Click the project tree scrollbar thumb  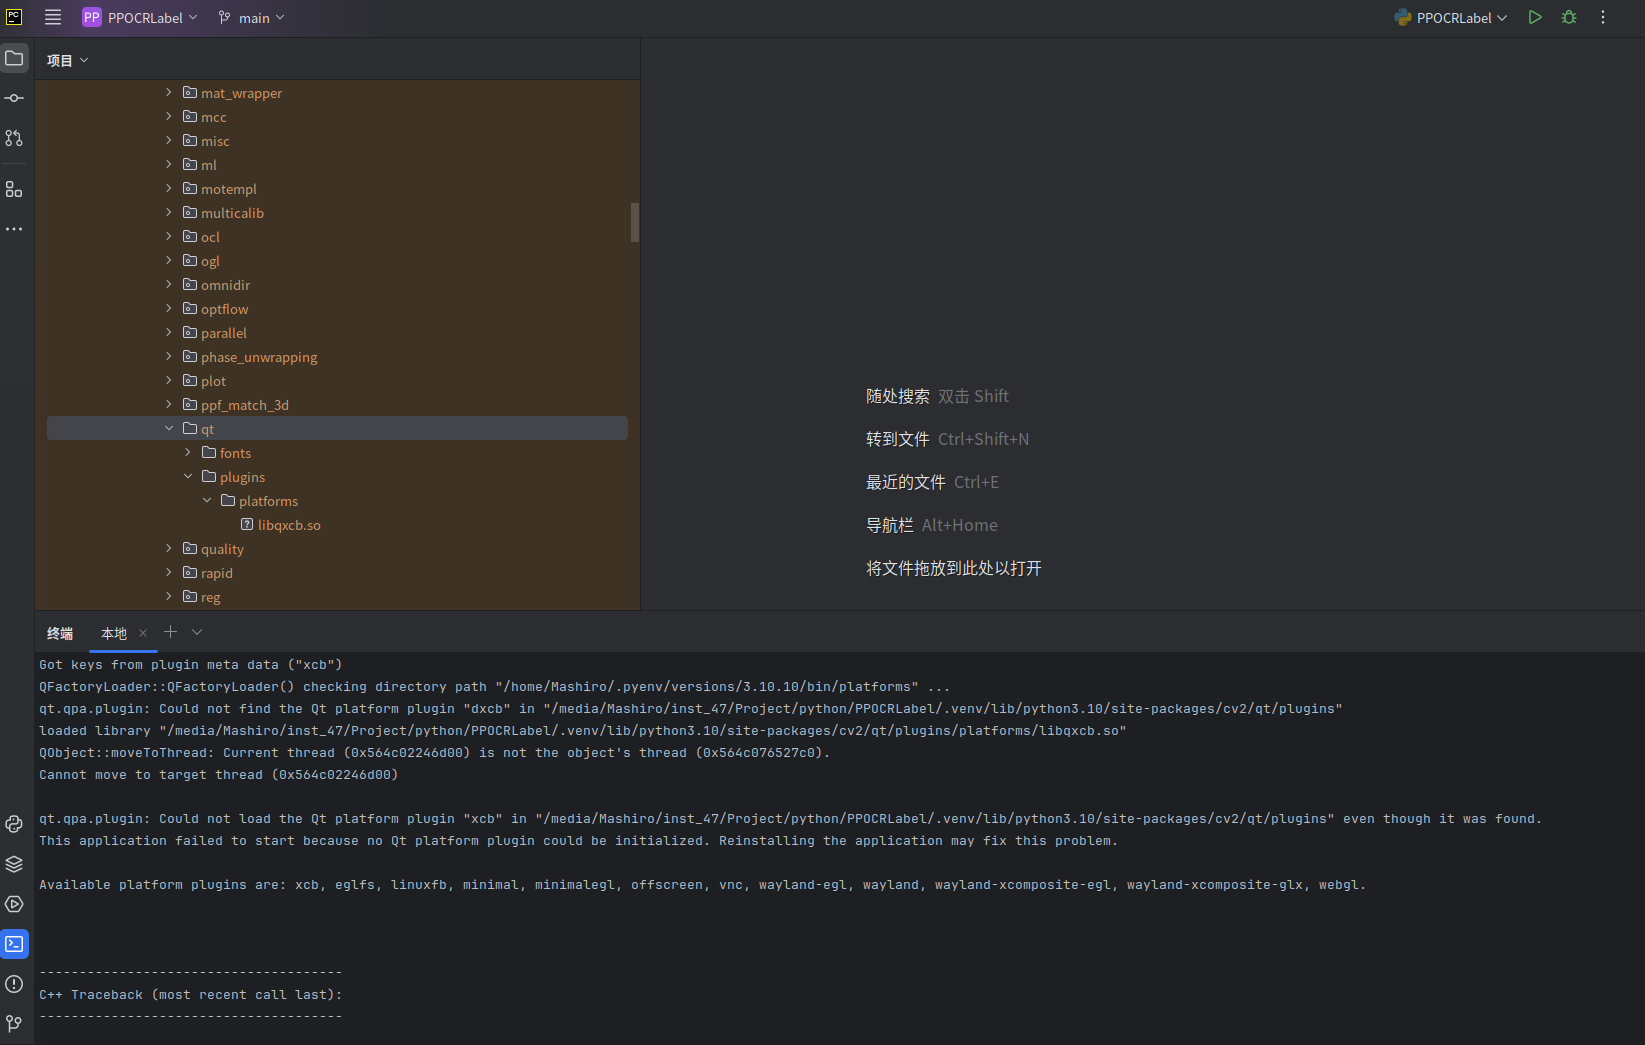tap(634, 222)
